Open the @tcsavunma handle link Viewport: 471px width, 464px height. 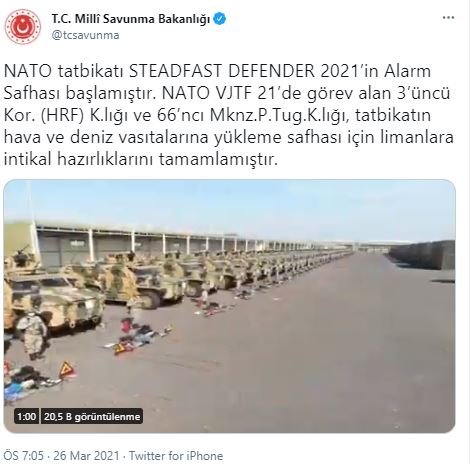tap(85, 35)
